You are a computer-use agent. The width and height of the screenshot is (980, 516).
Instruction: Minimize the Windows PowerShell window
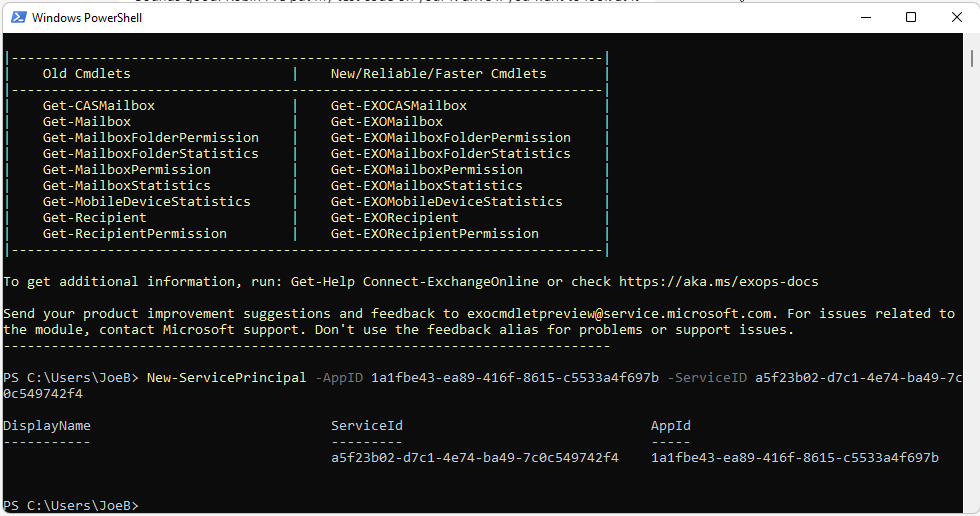click(863, 17)
